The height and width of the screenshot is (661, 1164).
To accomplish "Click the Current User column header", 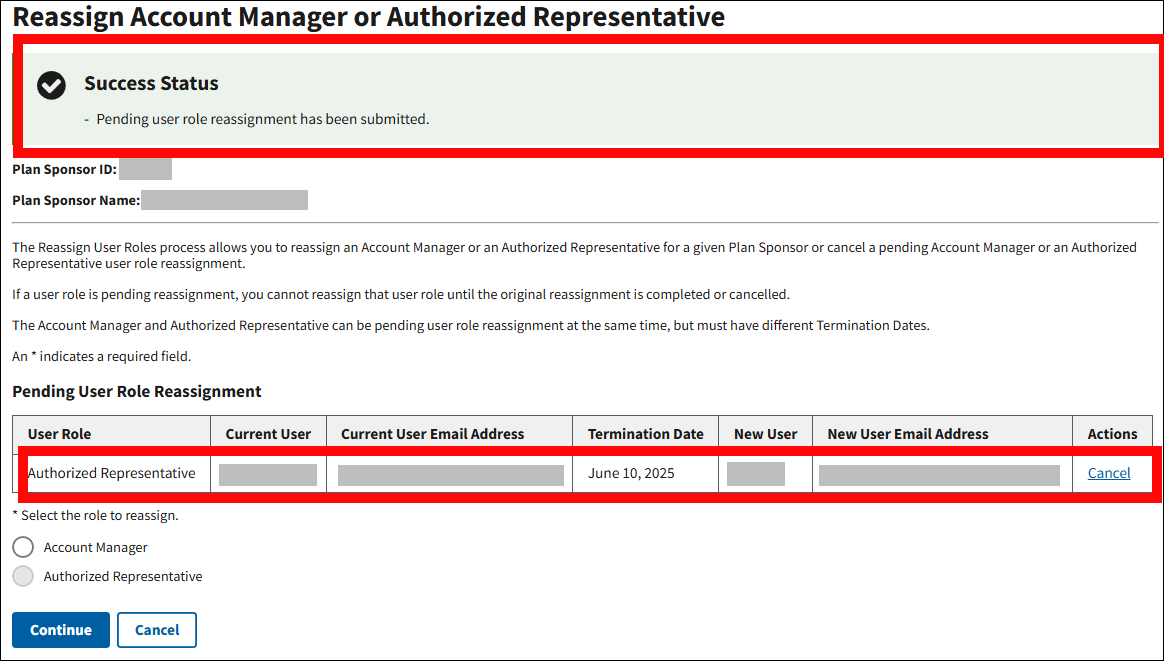I will click(x=268, y=434).
